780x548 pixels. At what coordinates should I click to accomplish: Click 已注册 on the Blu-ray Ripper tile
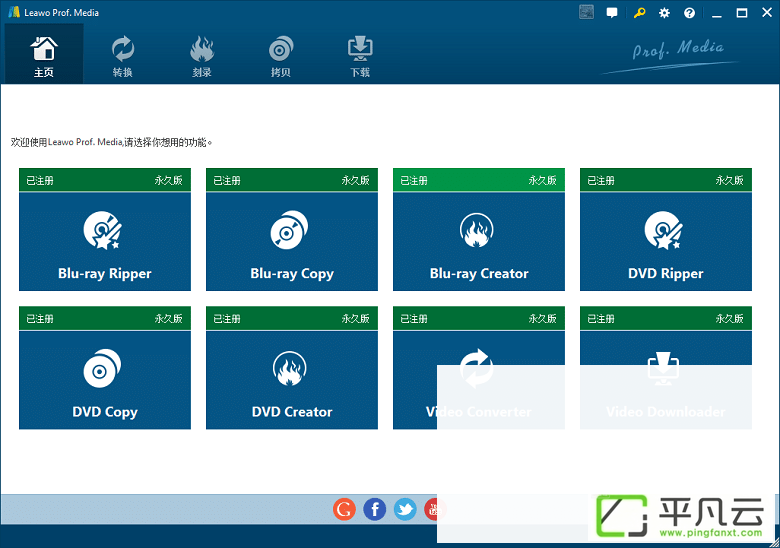[x=40, y=181]
